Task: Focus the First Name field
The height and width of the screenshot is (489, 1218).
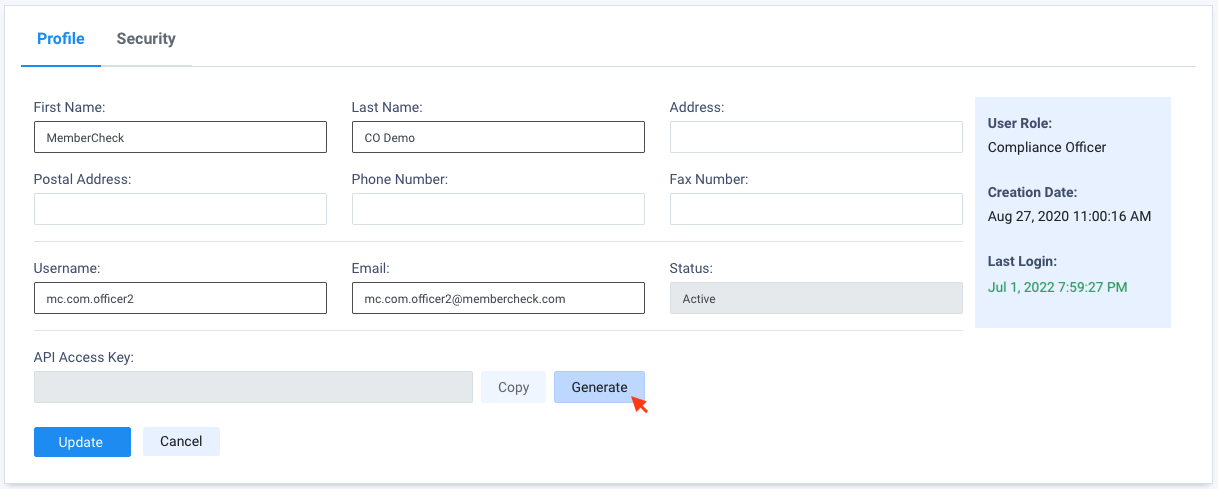Action: point(180,137)
